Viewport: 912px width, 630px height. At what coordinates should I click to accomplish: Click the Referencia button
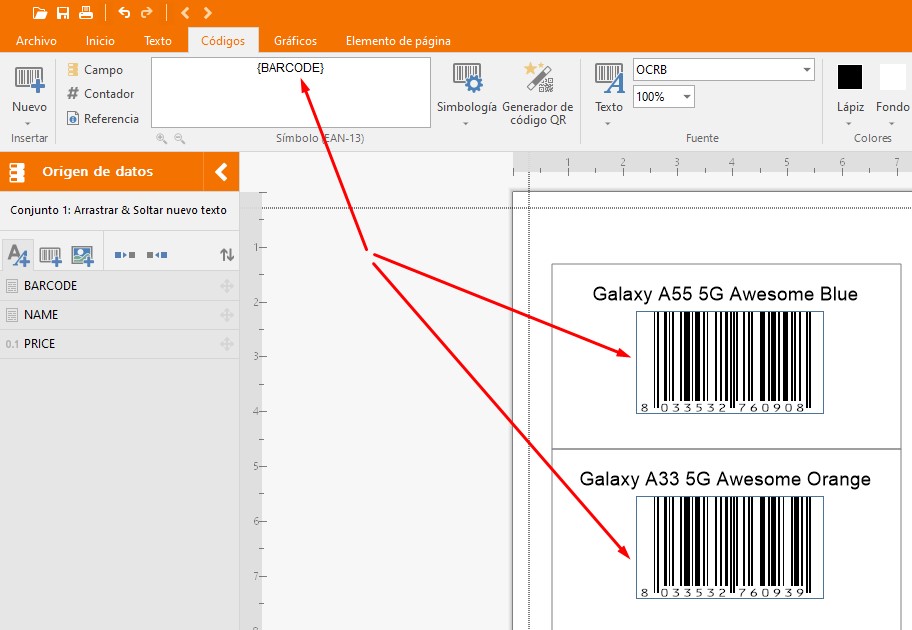(103, 118)
